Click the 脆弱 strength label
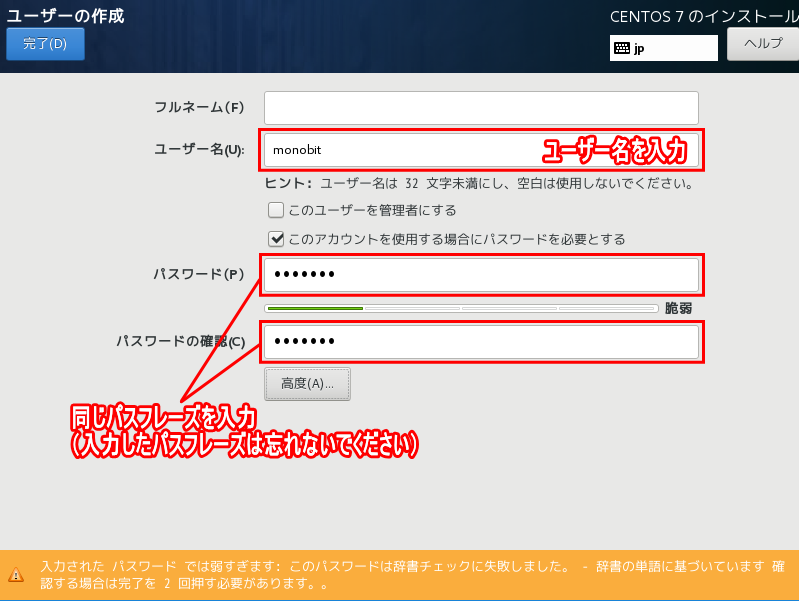The image size is (799, 601). (678, 308)
